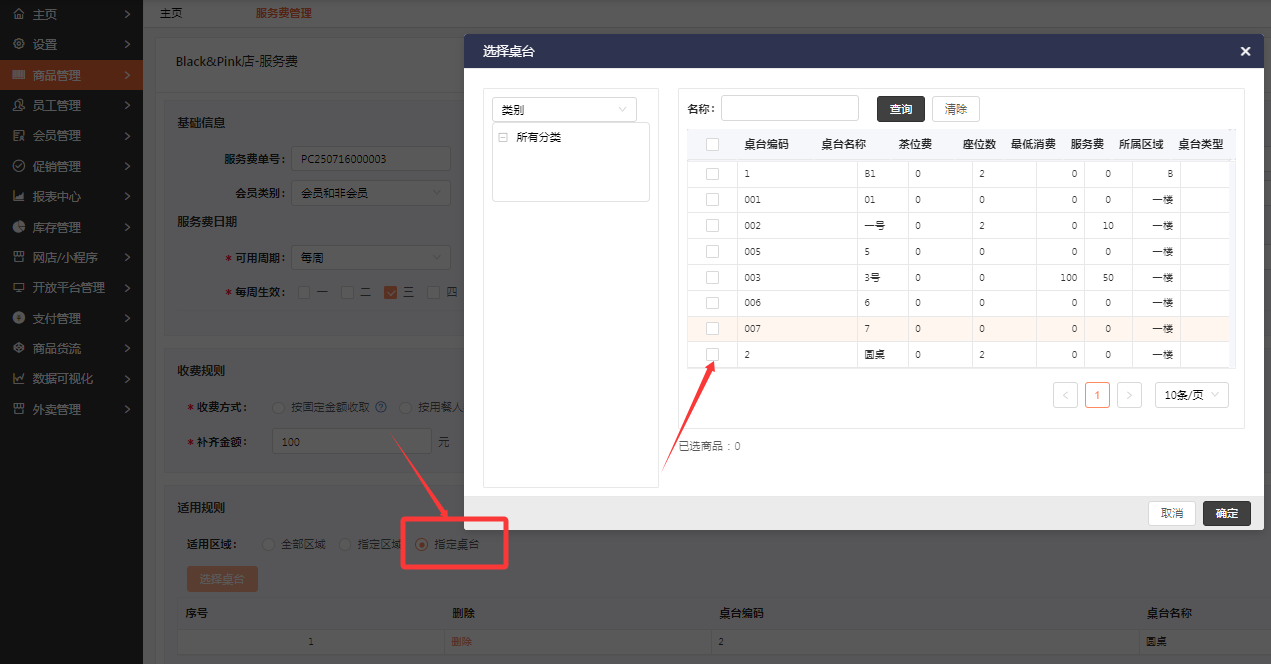The image size is (1271, 664).
Task: Select the 全部区域 radio option
Action: pyautogui.click(x=268, y=544)
